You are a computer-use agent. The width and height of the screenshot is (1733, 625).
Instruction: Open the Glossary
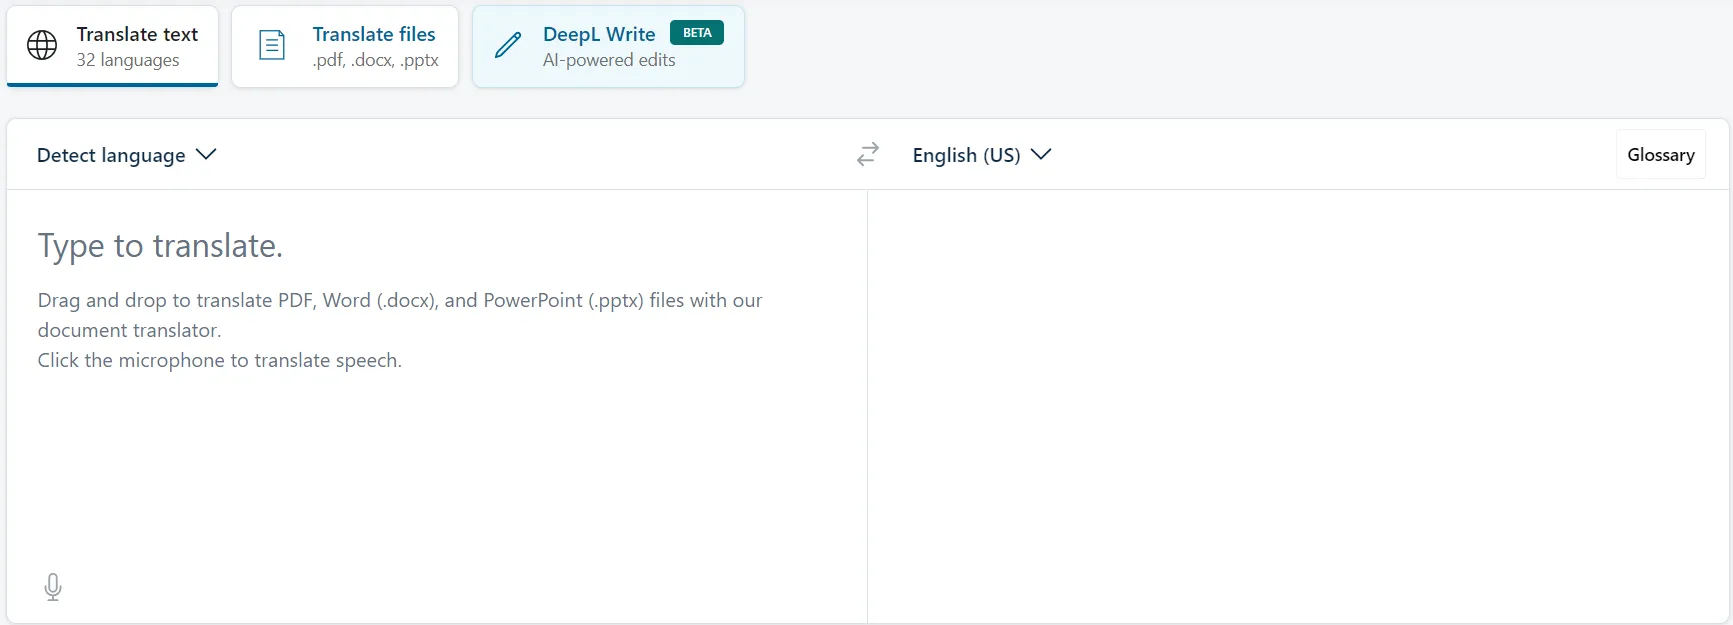click(1661, 155)
